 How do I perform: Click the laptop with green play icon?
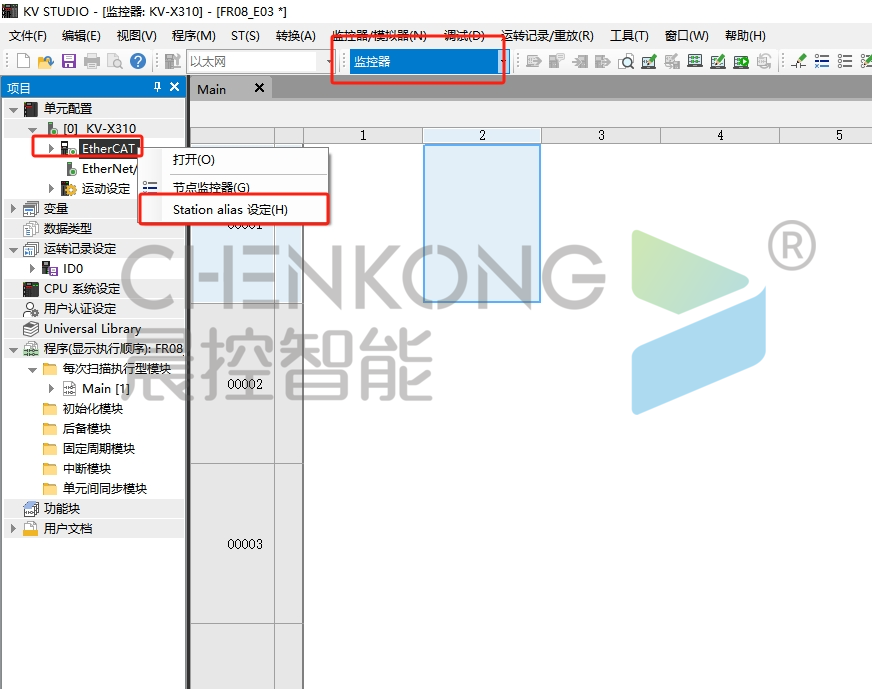(x=741, y=61)
